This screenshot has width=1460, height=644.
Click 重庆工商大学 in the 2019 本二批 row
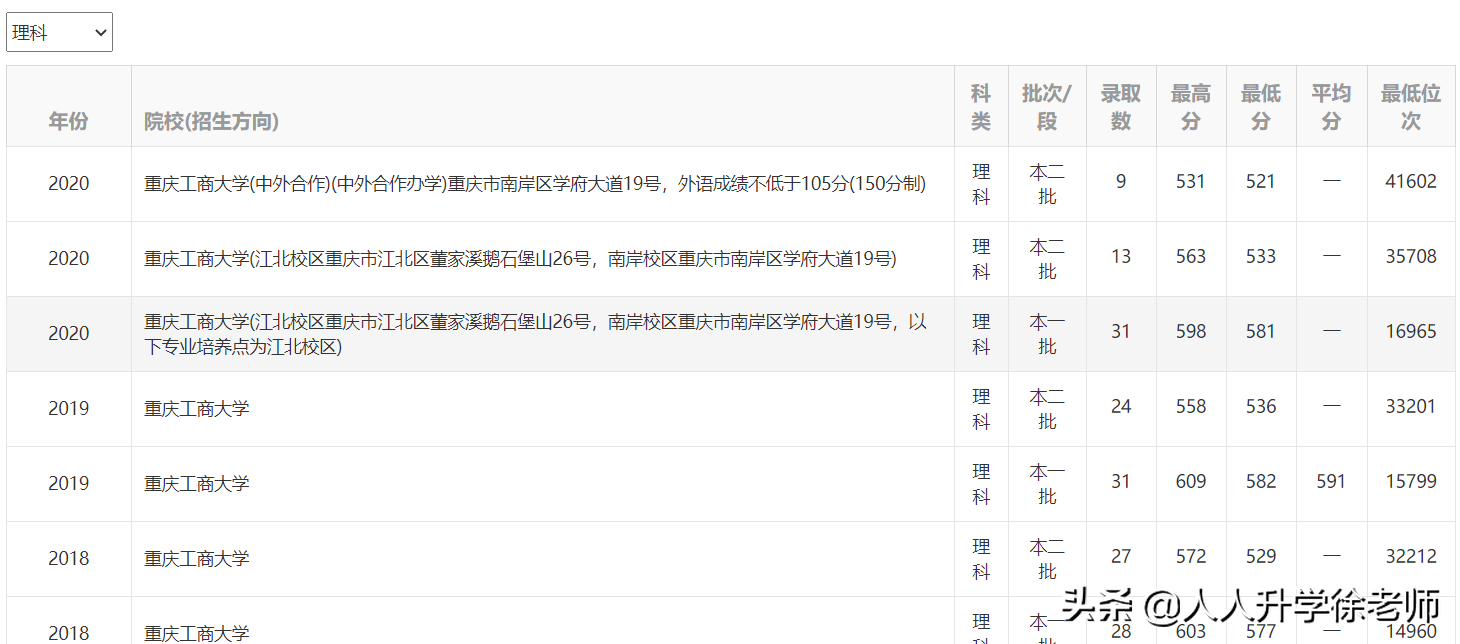pos(197,409)
